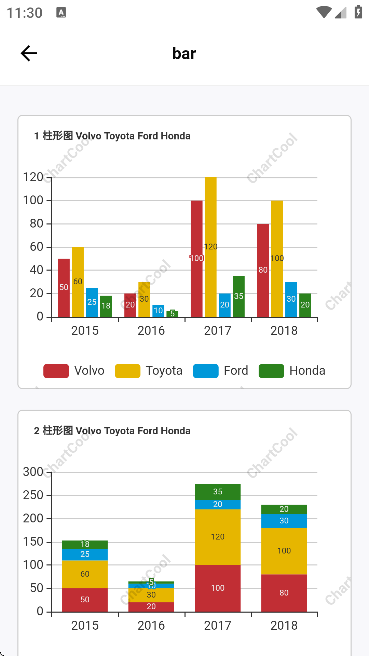
Task: Select the 2017 green Honda segment in stacked chart
Action: tap(218, 492)
